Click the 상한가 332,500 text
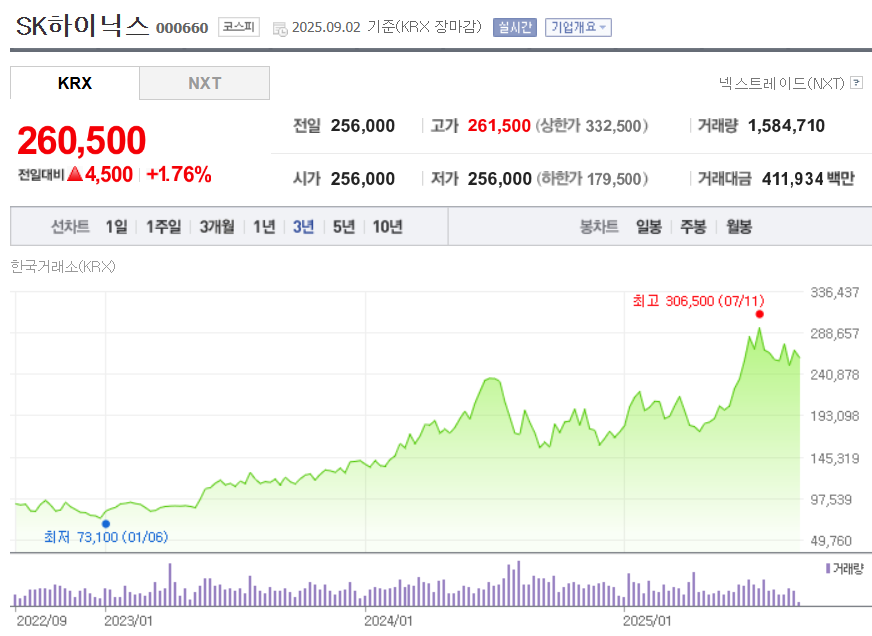This screenshot has width=872, height=636. click(x=592, y=126)
